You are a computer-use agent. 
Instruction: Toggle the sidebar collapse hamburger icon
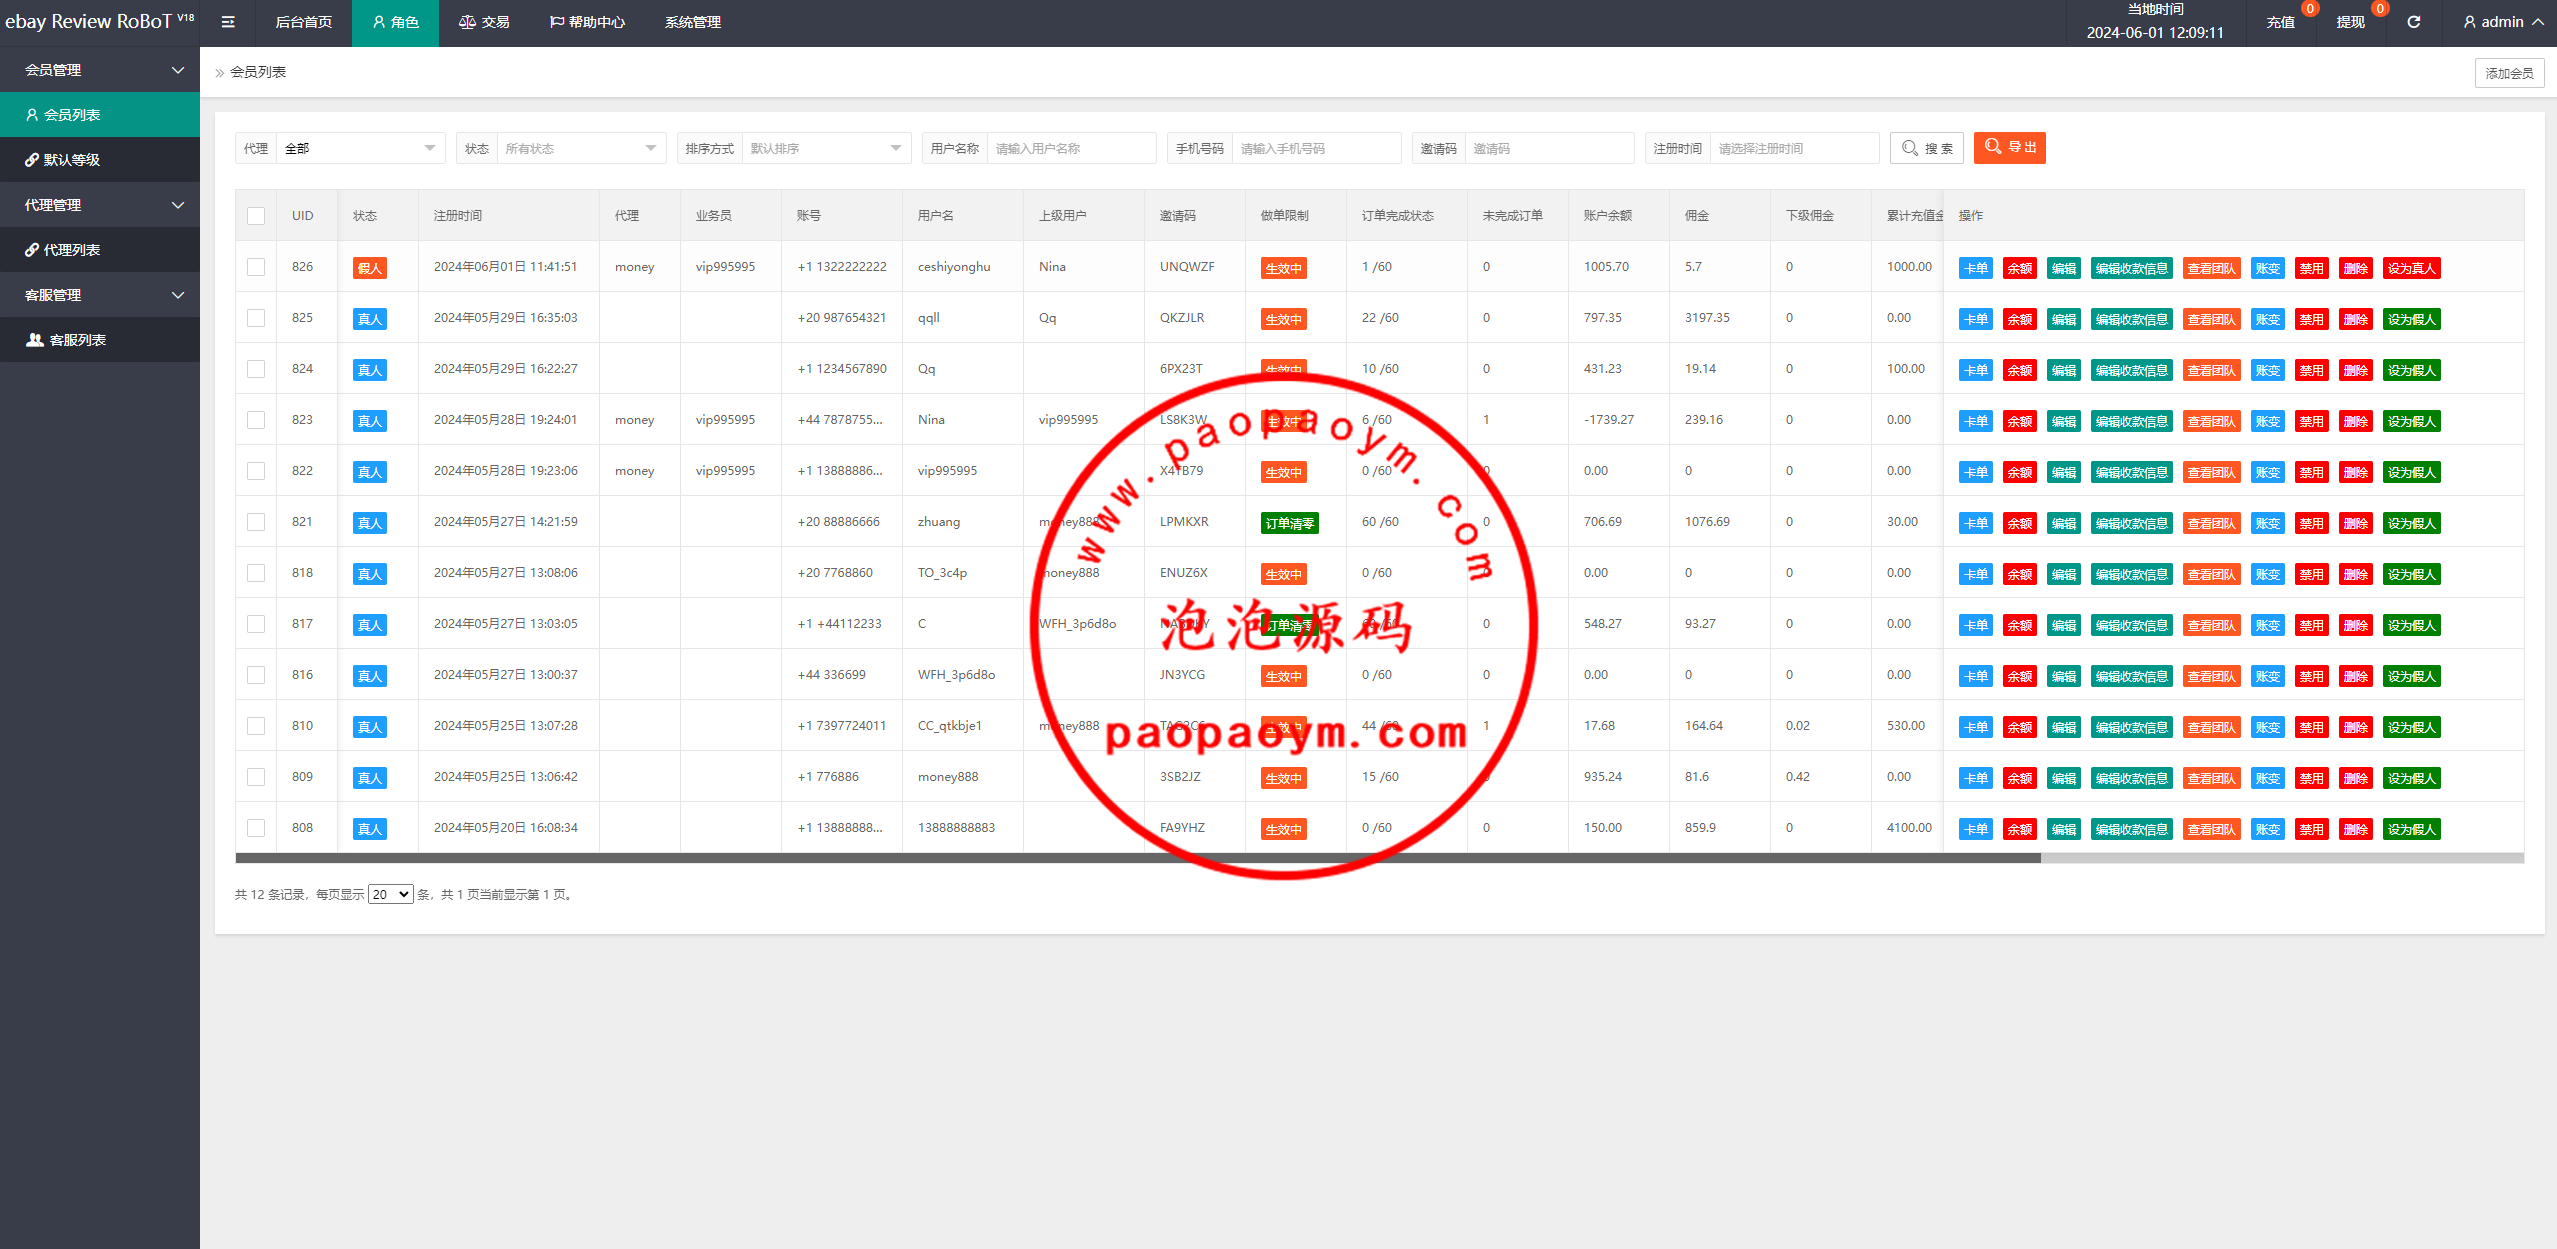228,22
